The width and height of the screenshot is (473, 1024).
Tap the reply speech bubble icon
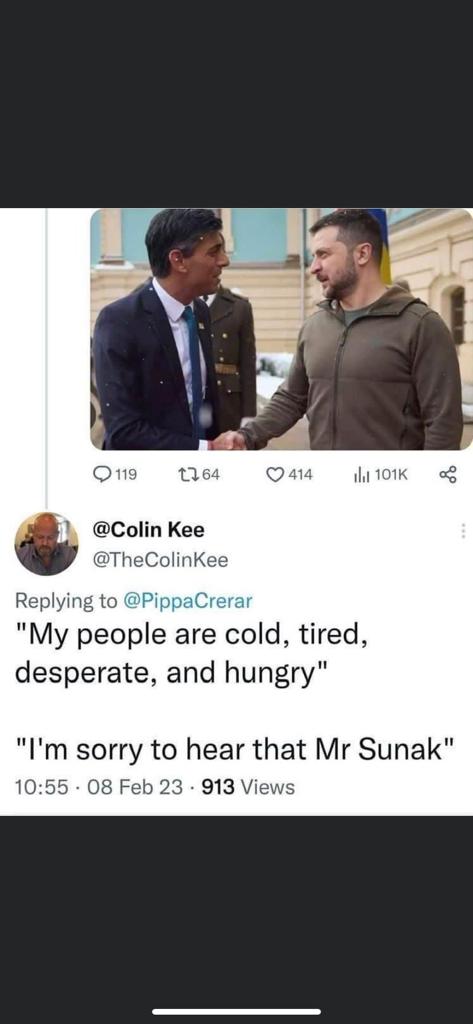click(x=103, y=475)
